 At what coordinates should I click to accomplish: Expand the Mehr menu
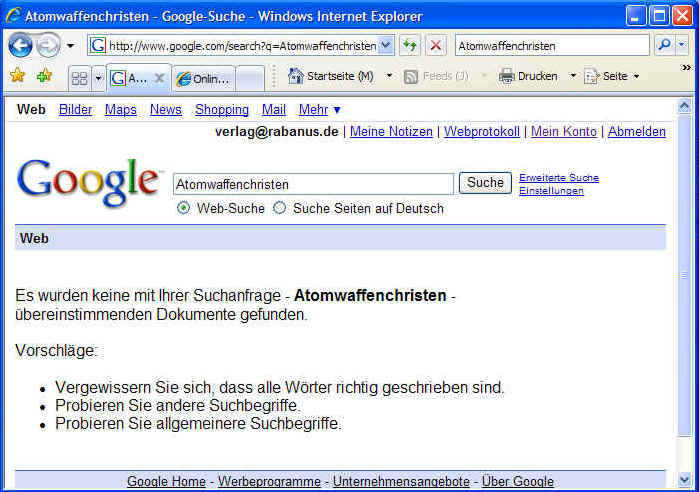(320, 110)
